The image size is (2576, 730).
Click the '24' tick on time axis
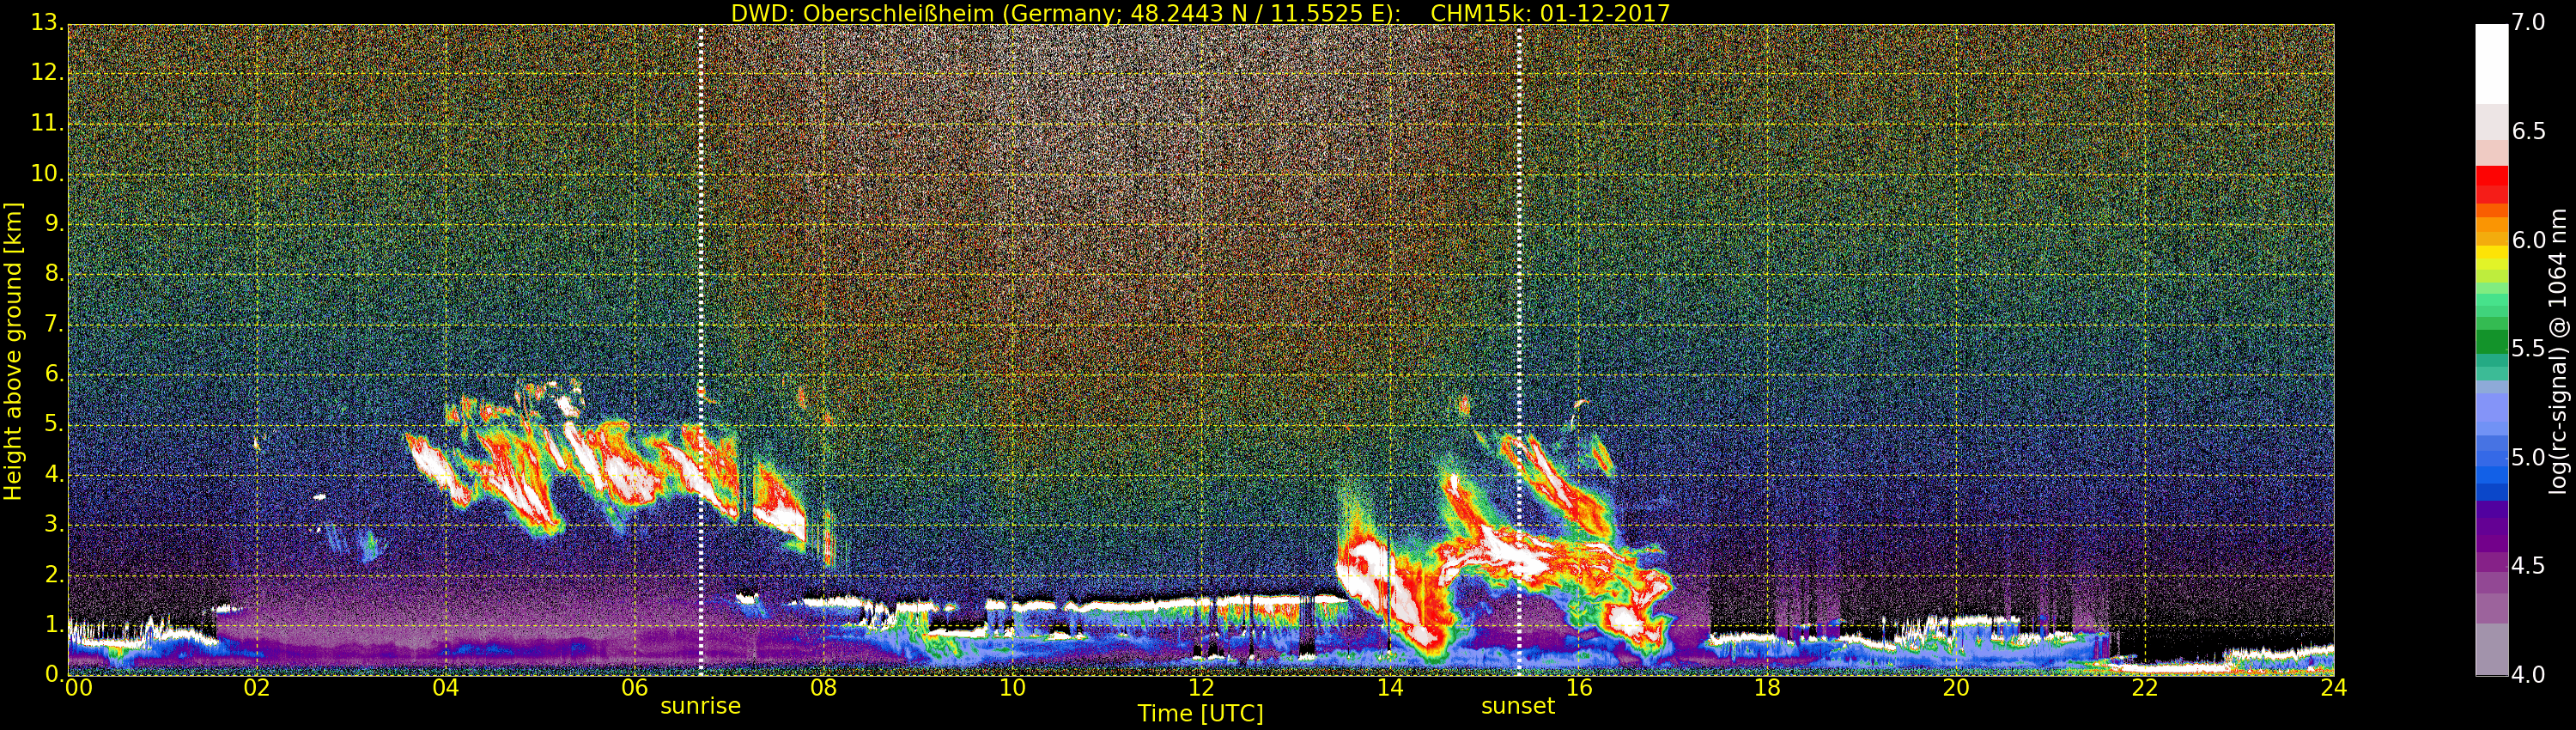pyautogui.click(x=2334, y=688)
